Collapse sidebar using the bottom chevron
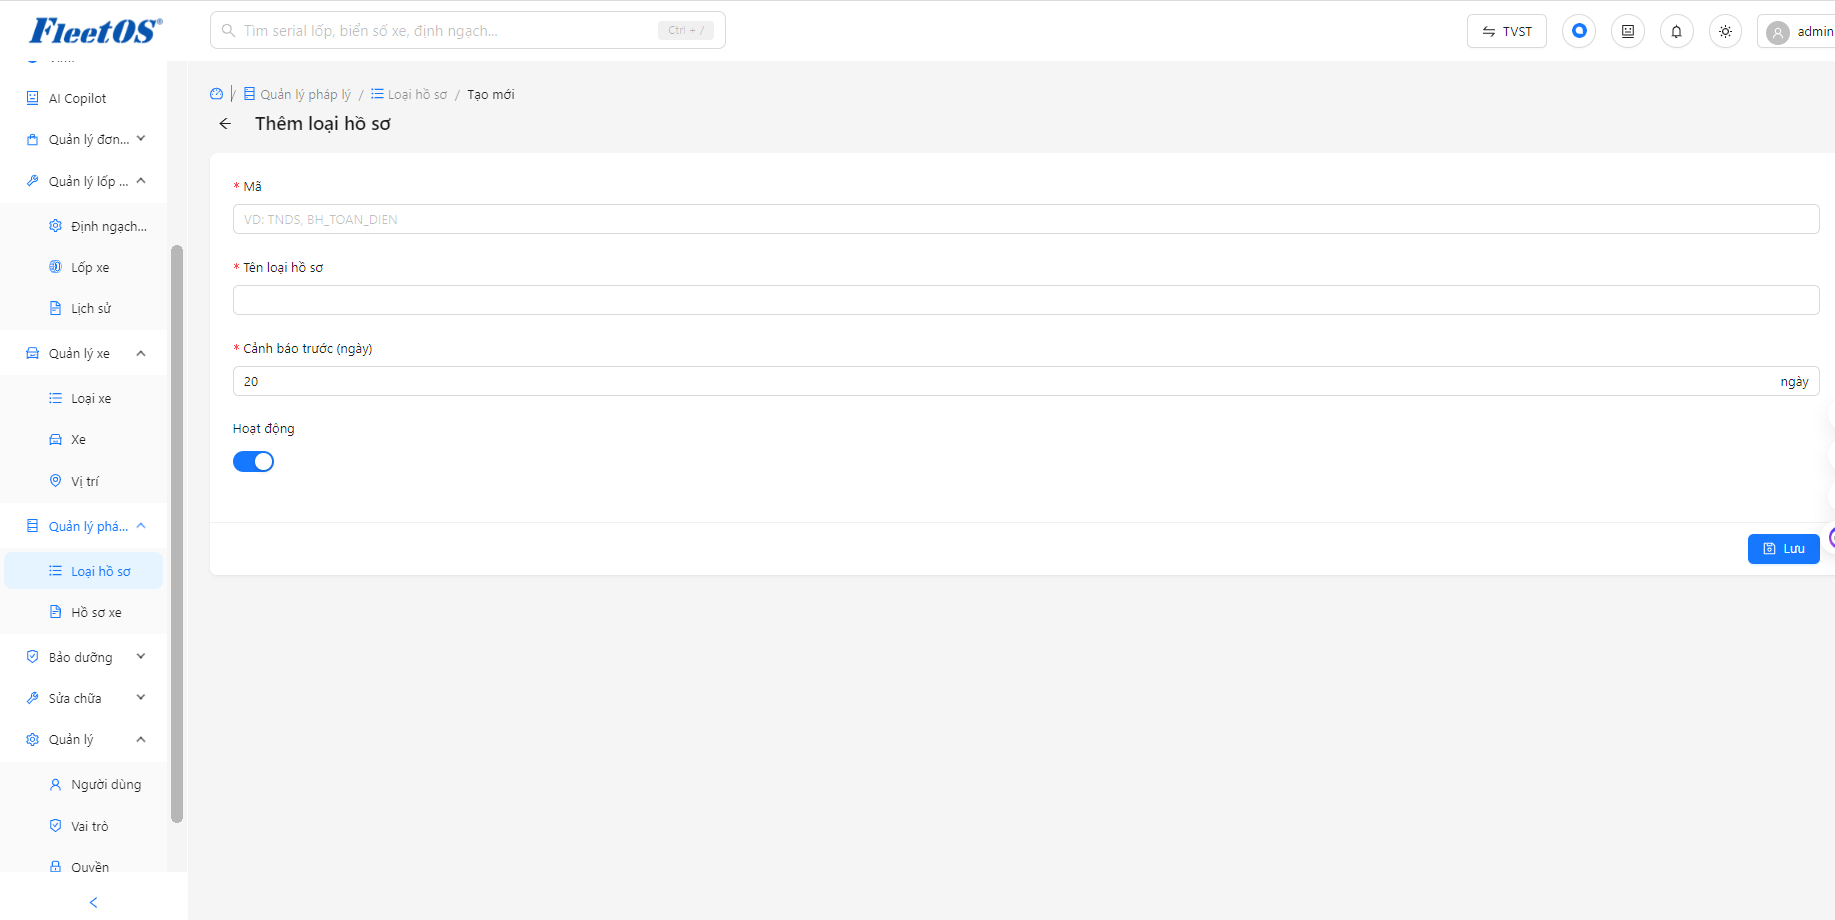 click(94, 902)
